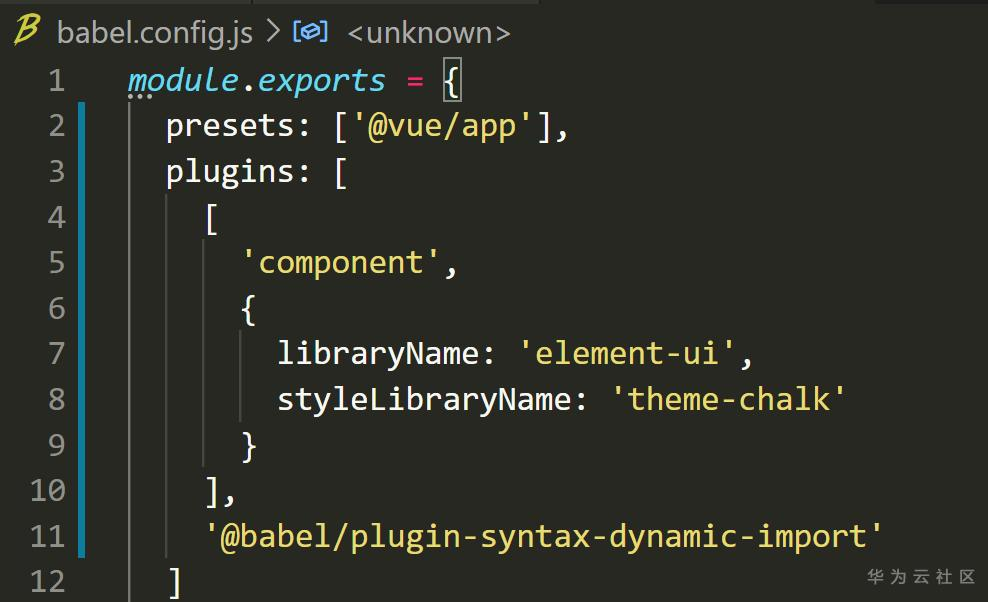Click the 'presets' key on line 2
The height and width of the screenshot is (602, 988).
tap(231, 127)
